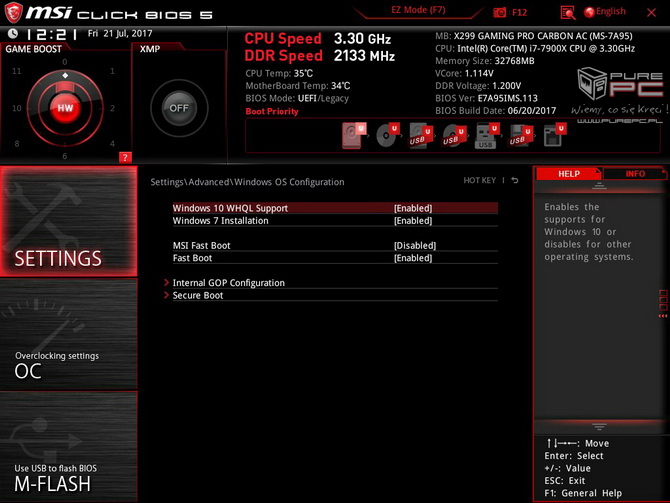Open the OC overclocking settings section
The height and width of the screenshot is (503, 670).
tap(69, 334)
